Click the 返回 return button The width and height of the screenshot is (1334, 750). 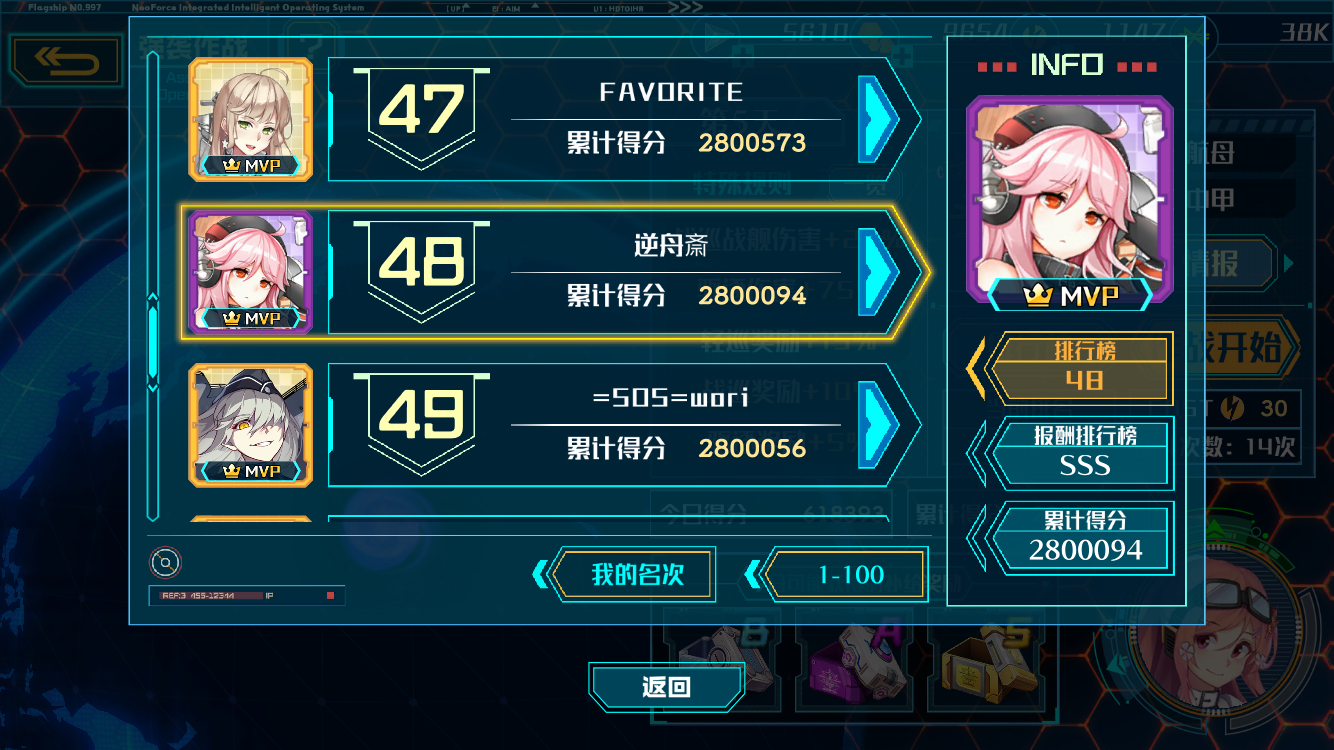pyautogui.click(x=666, y=688)
